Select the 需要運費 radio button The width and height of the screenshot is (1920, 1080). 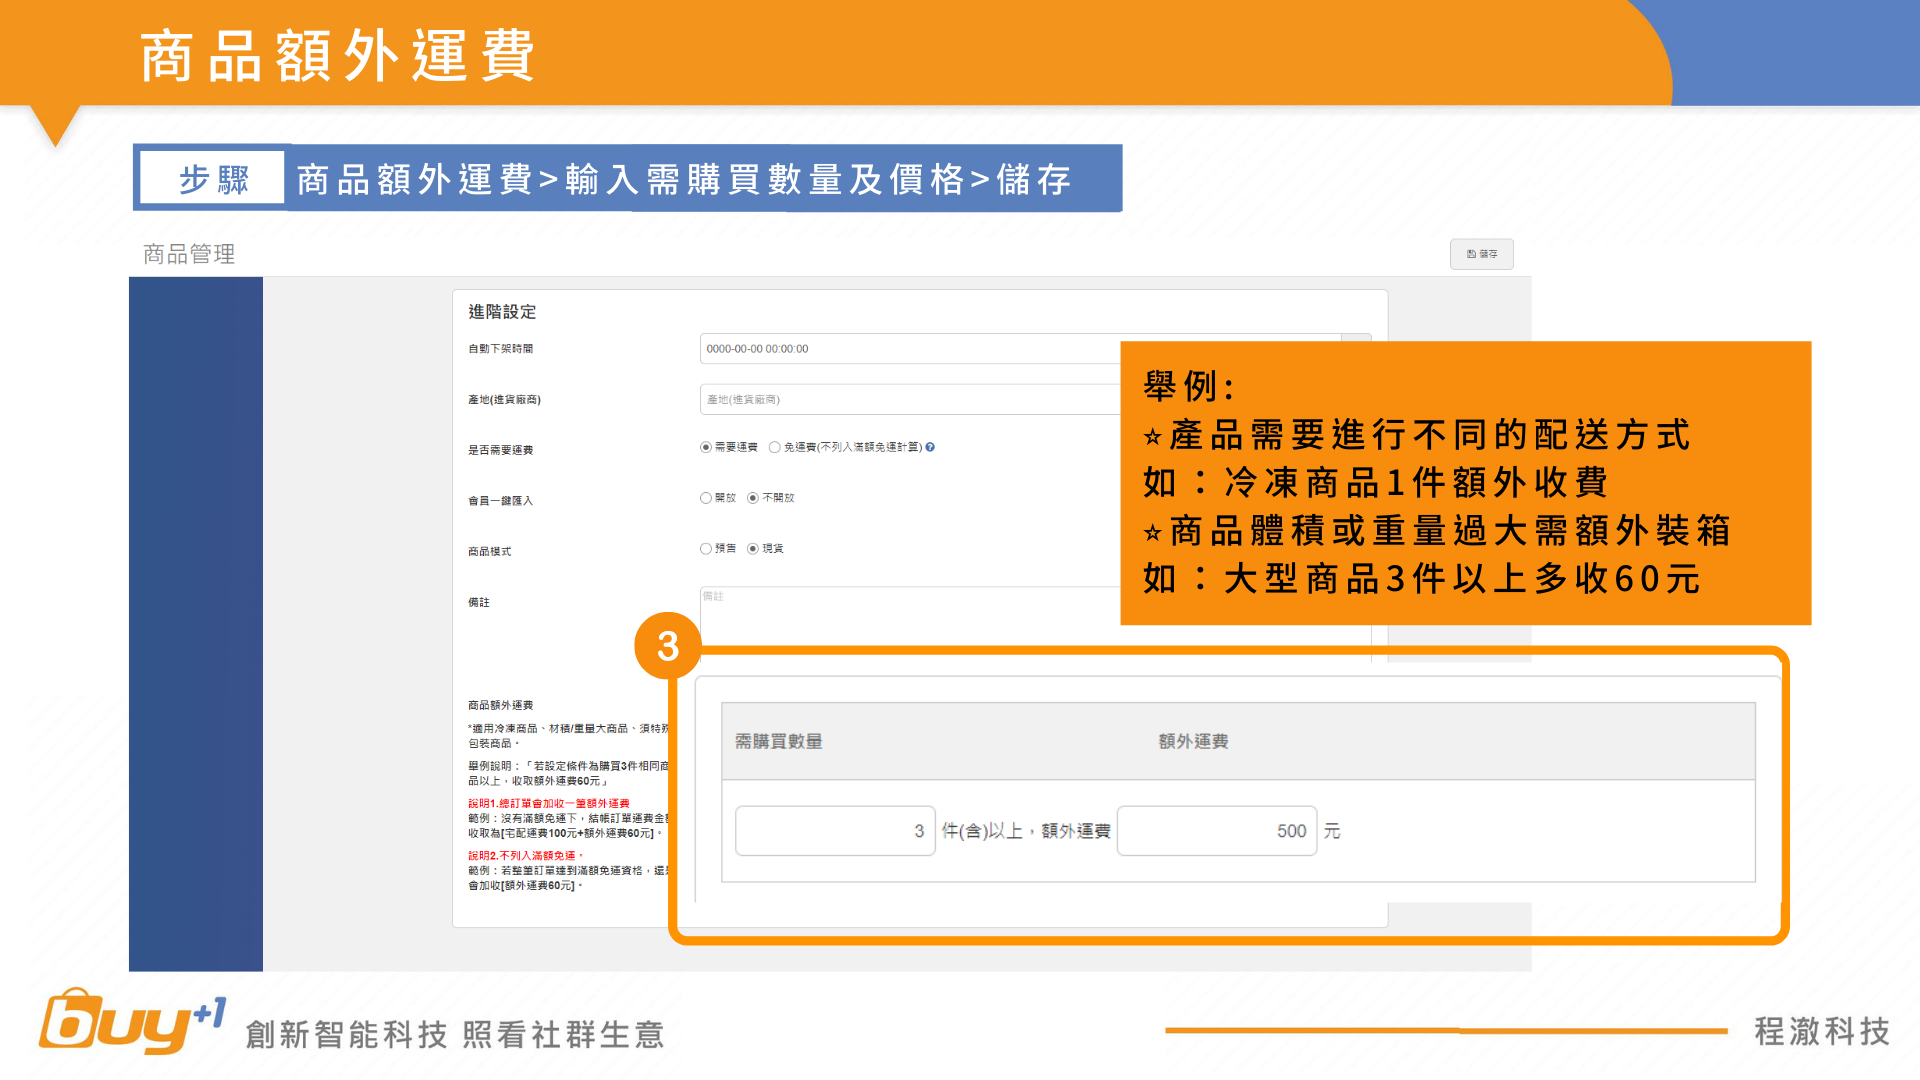coord(706,447)
